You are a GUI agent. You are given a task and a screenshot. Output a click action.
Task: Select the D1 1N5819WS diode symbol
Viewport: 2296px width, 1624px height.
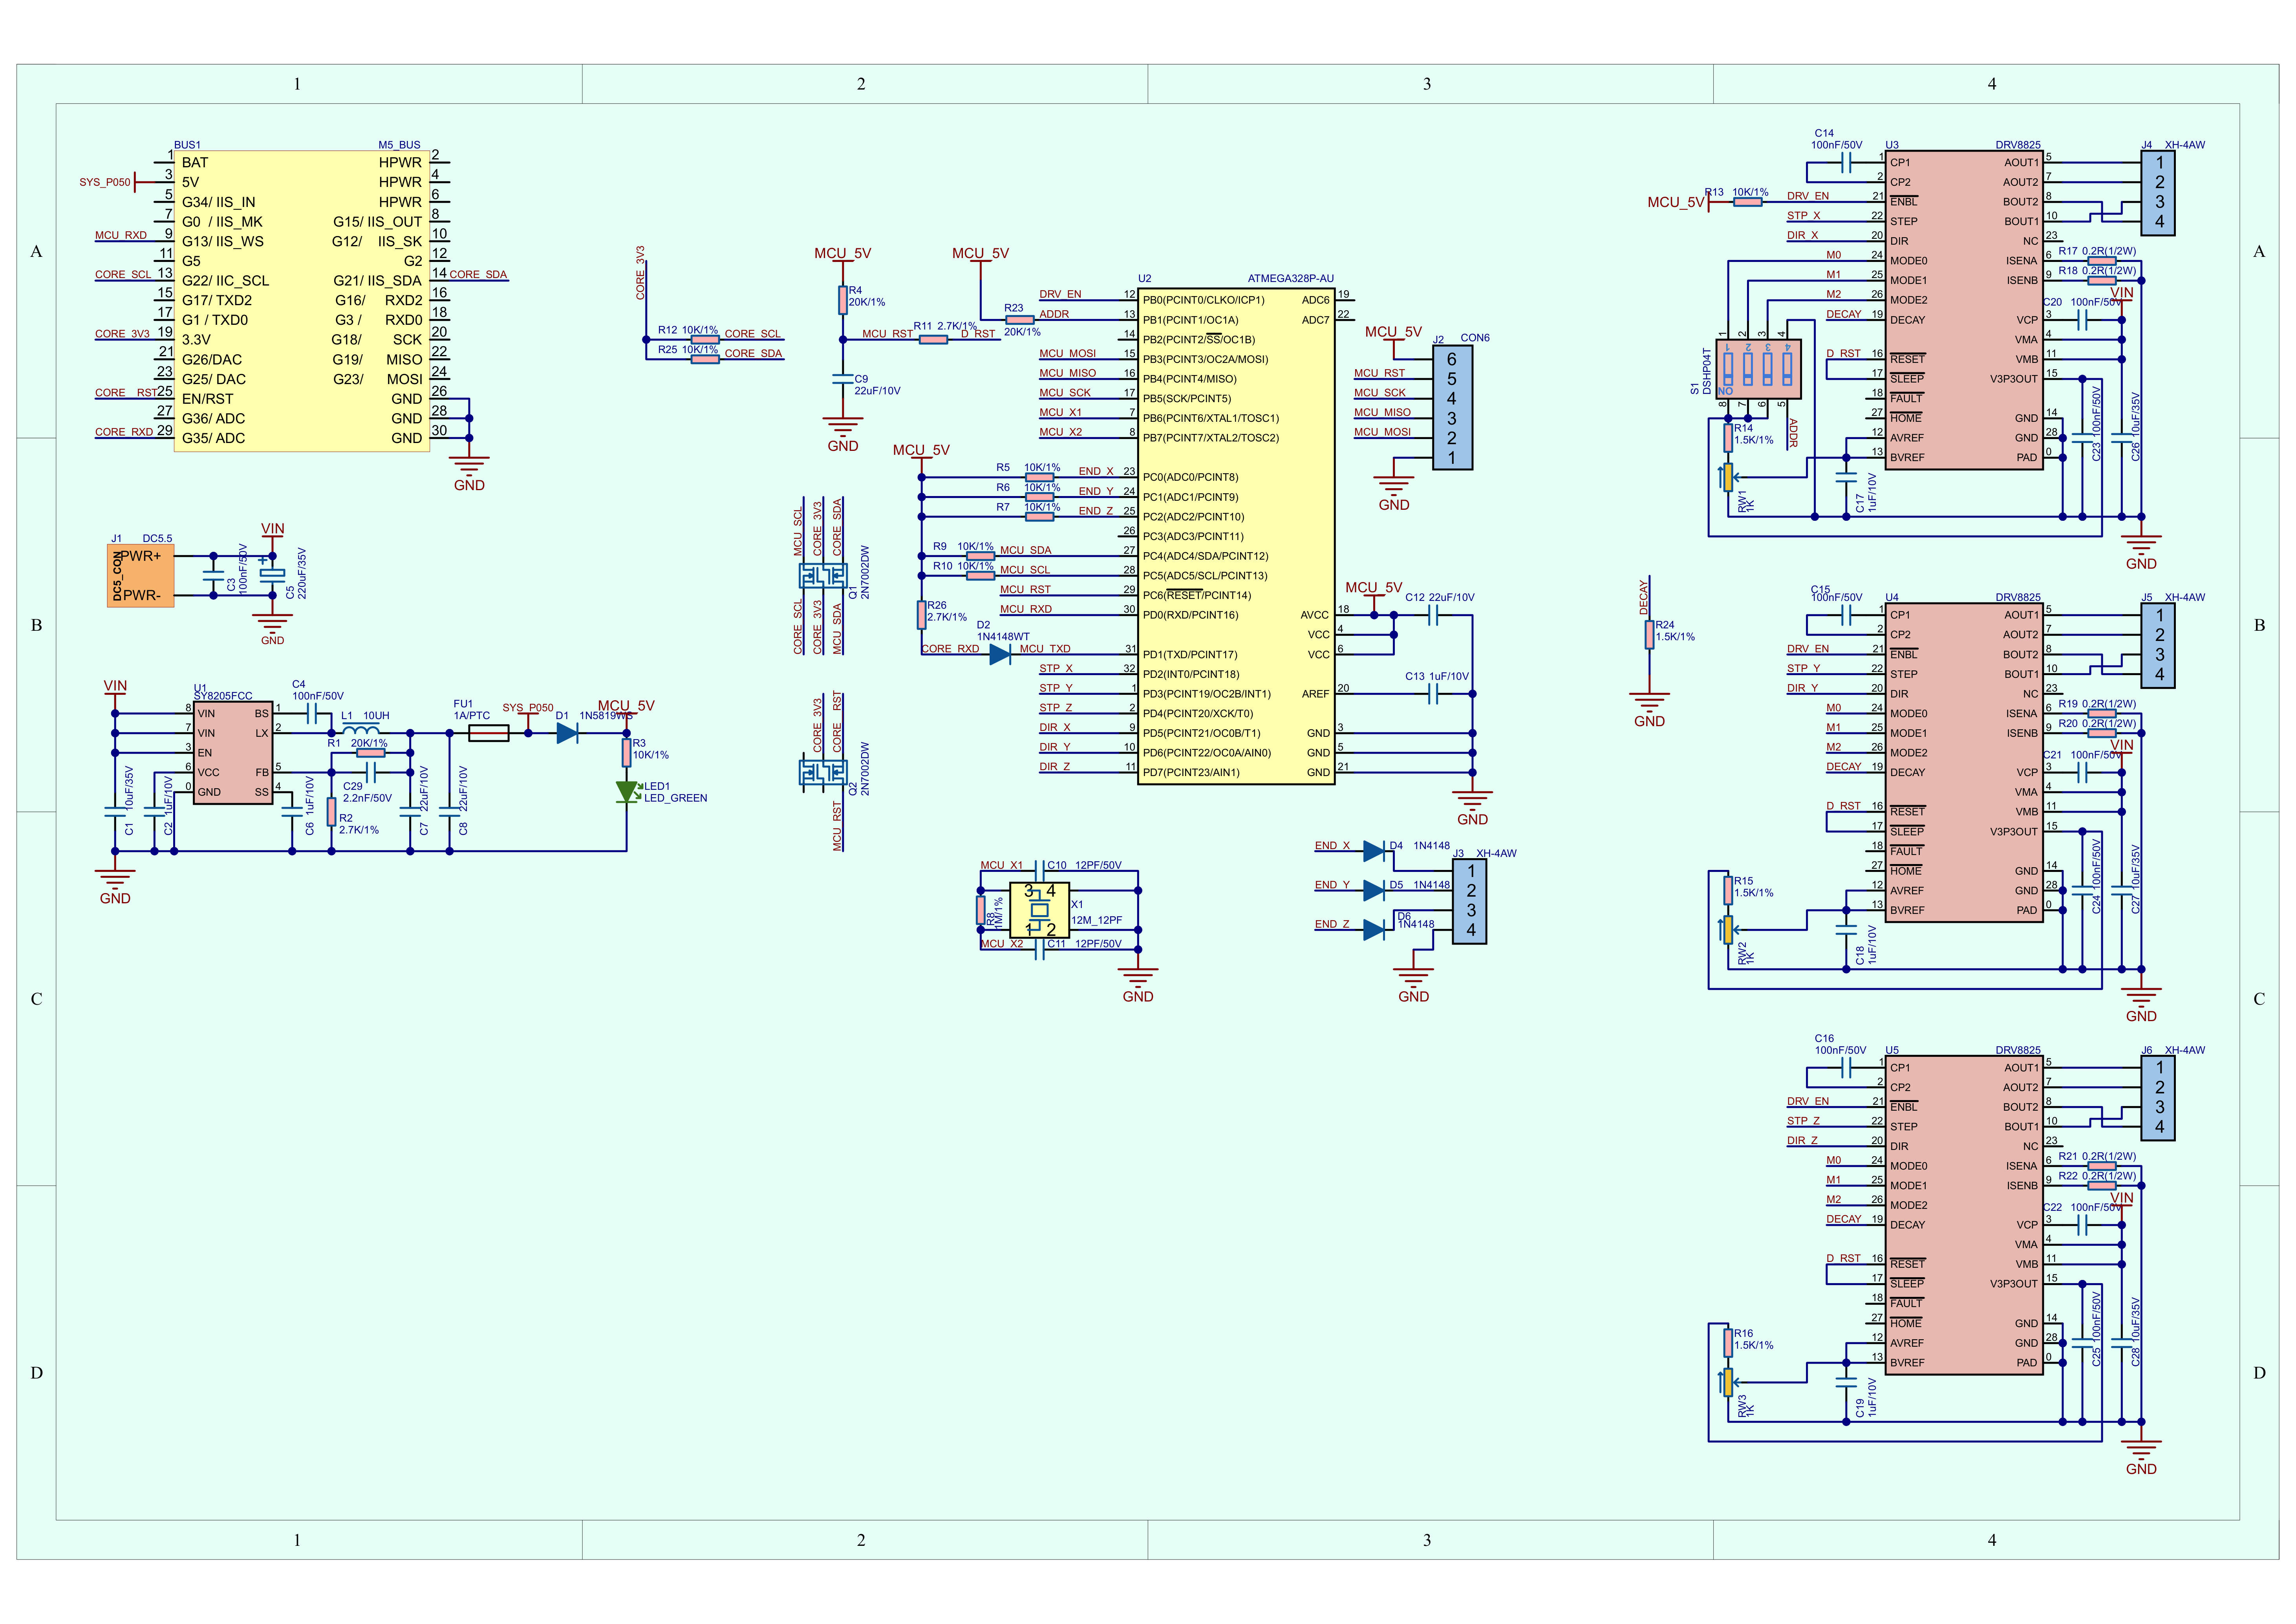click(x=567, y=733)
